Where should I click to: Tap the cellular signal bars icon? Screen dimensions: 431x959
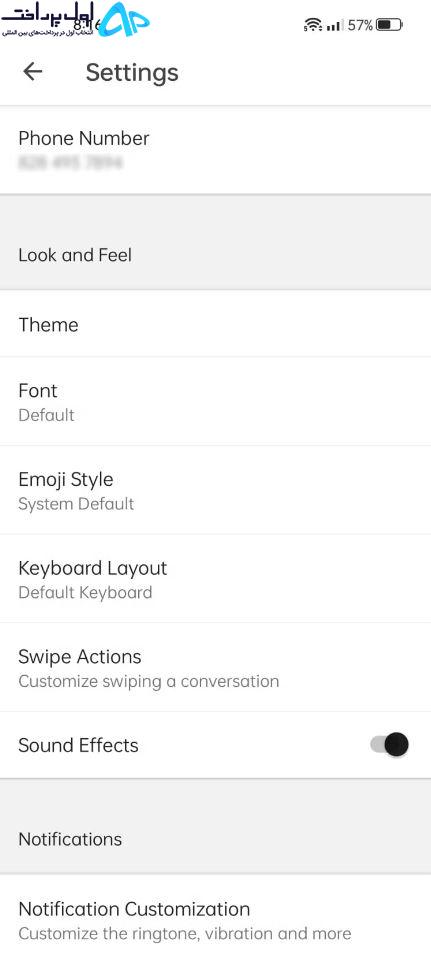[x=334, y=26]
